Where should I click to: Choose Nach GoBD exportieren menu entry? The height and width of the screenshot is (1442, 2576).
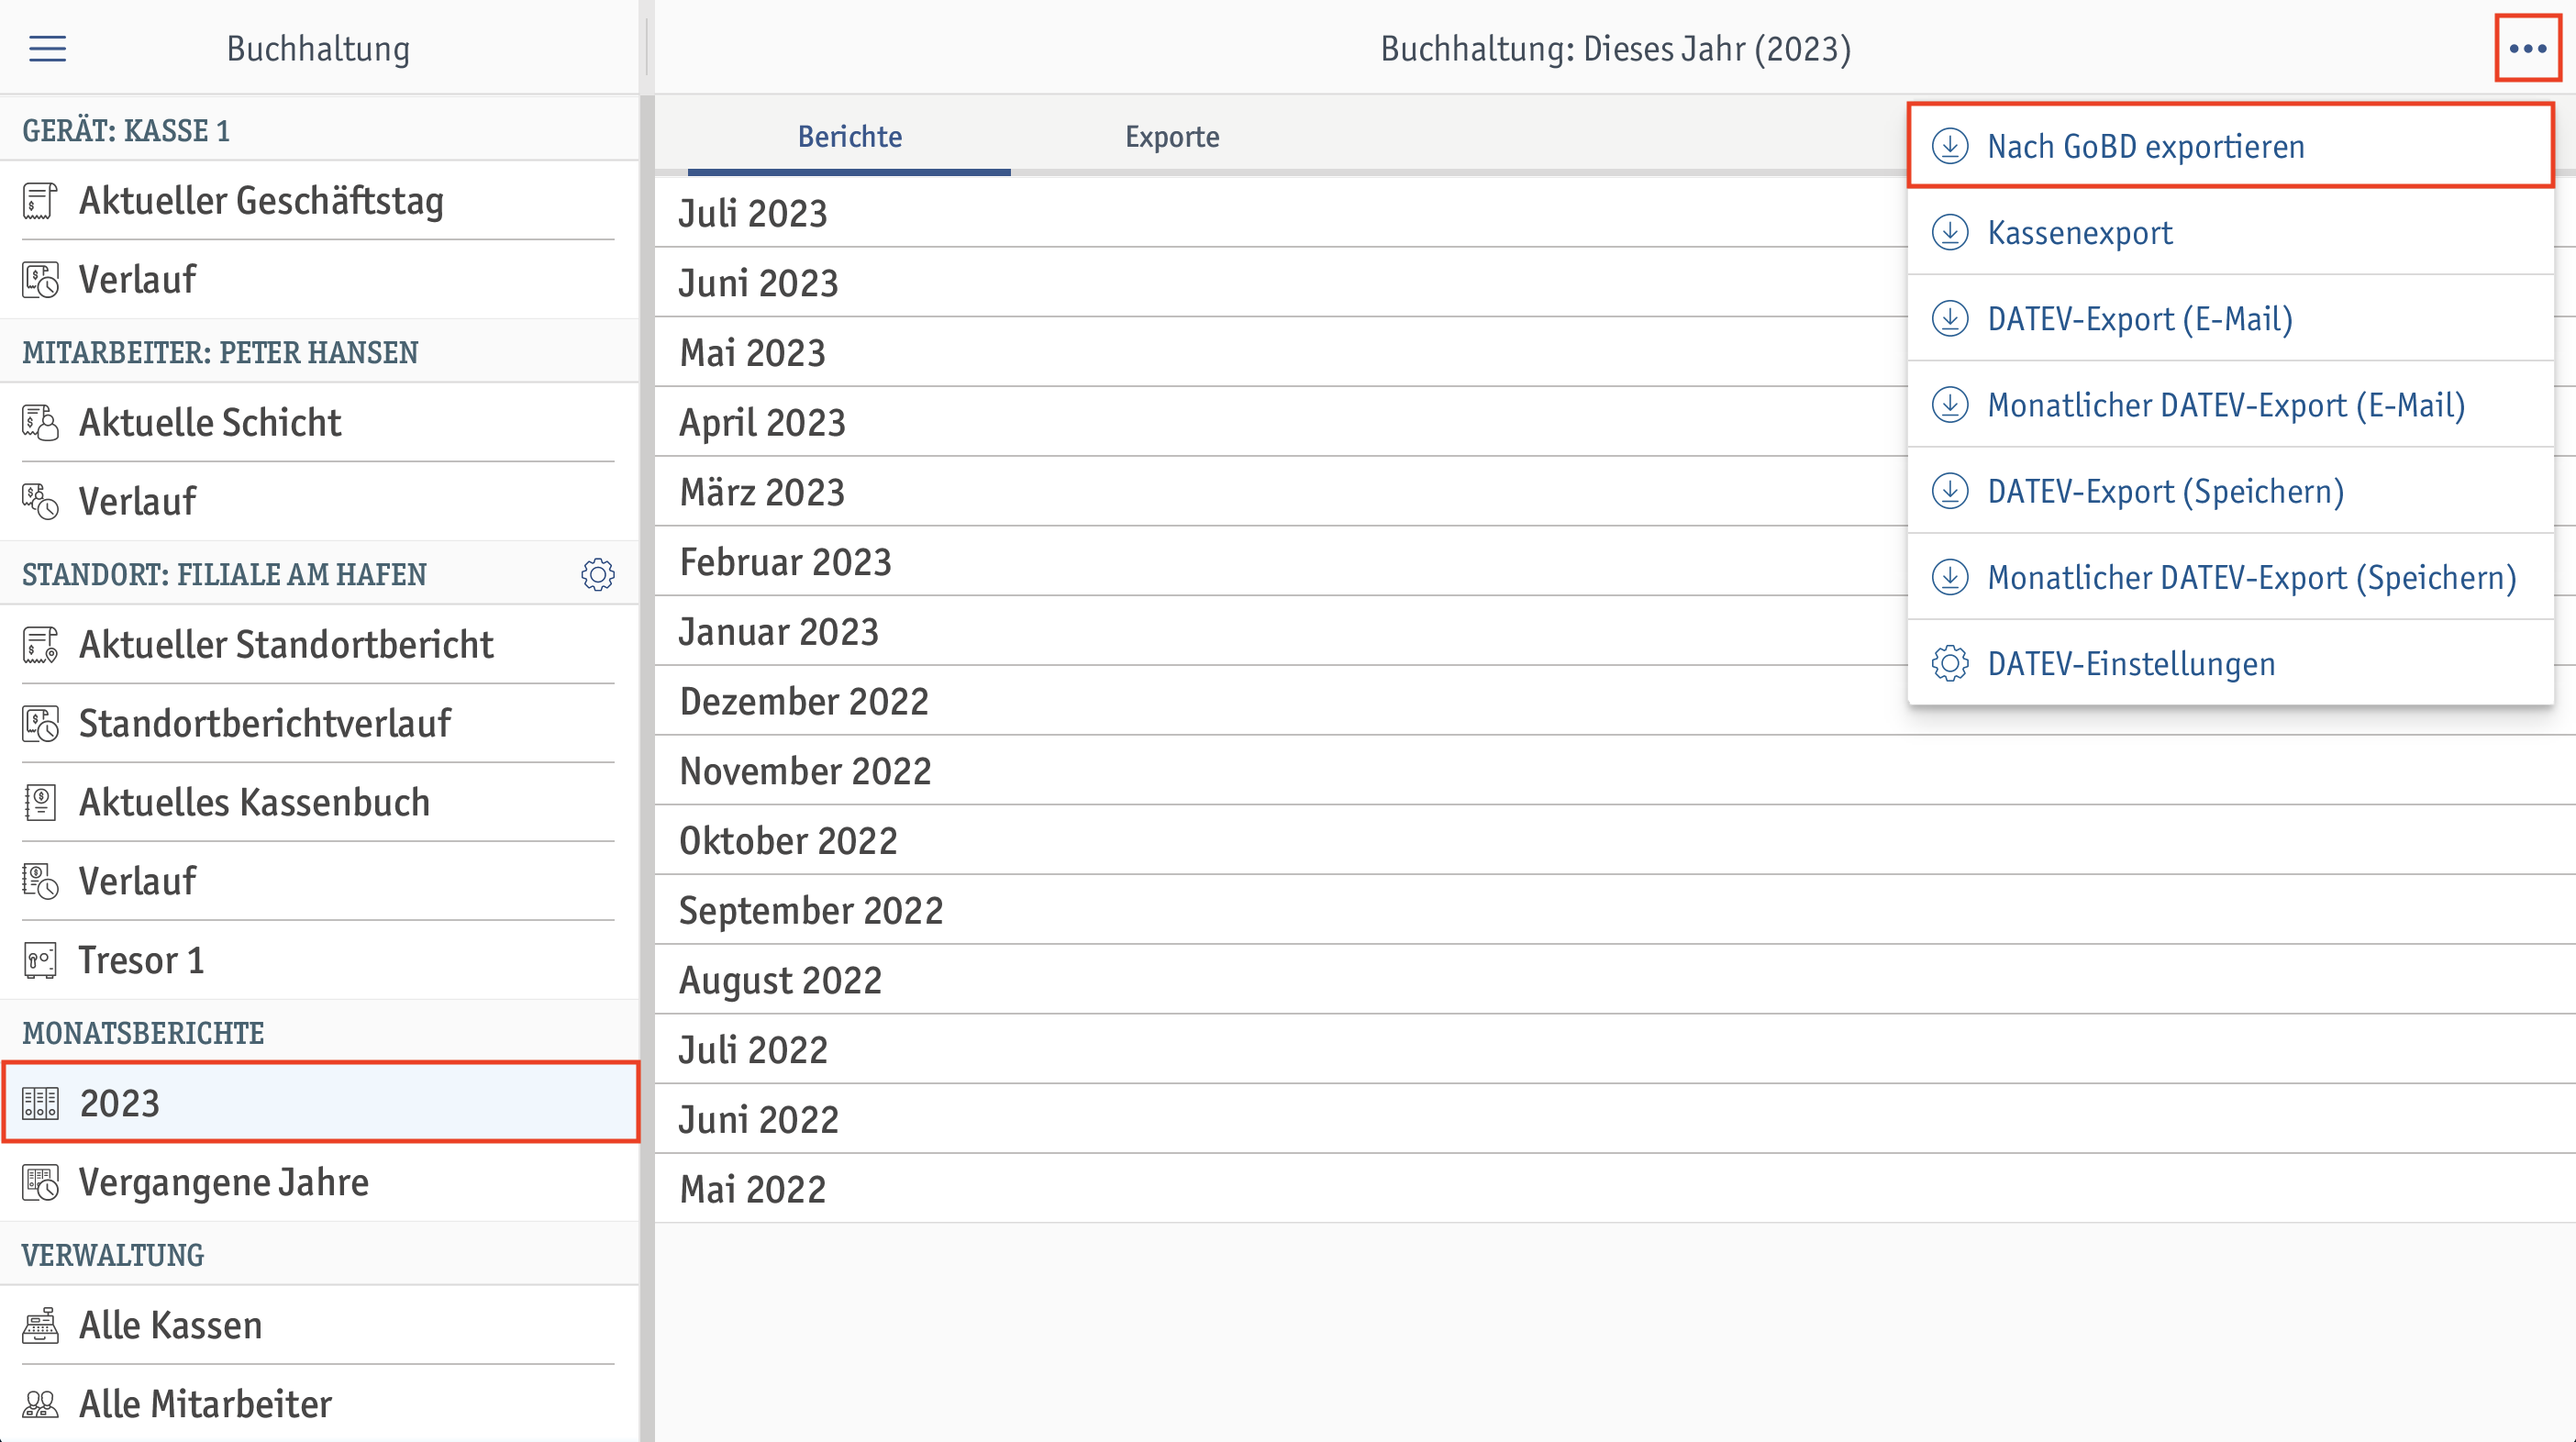click(2231, 146)
